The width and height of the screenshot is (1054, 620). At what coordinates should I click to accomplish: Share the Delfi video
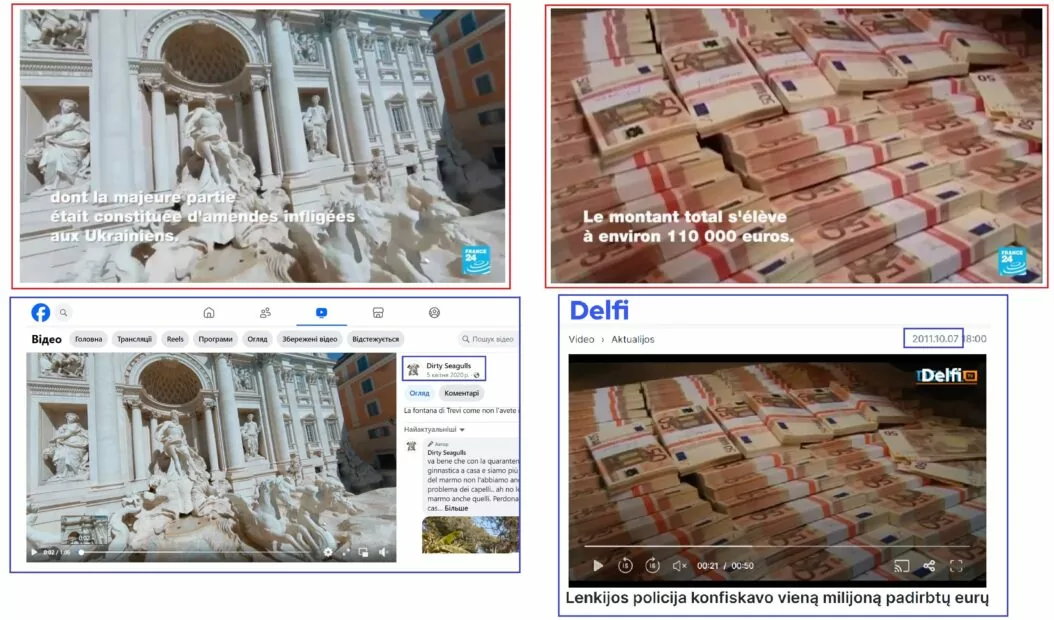click(929, 566)
